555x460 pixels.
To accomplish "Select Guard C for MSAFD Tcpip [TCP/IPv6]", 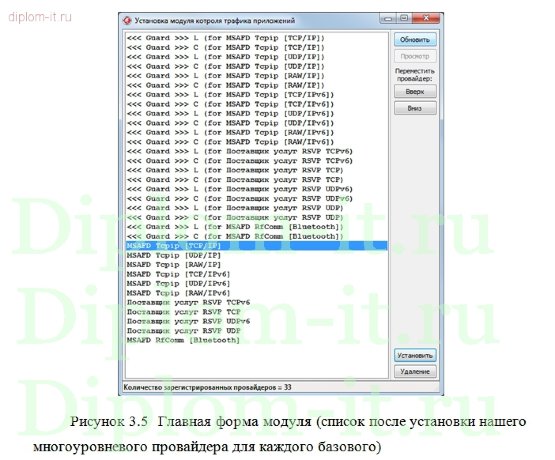I will tap(256, 104).
